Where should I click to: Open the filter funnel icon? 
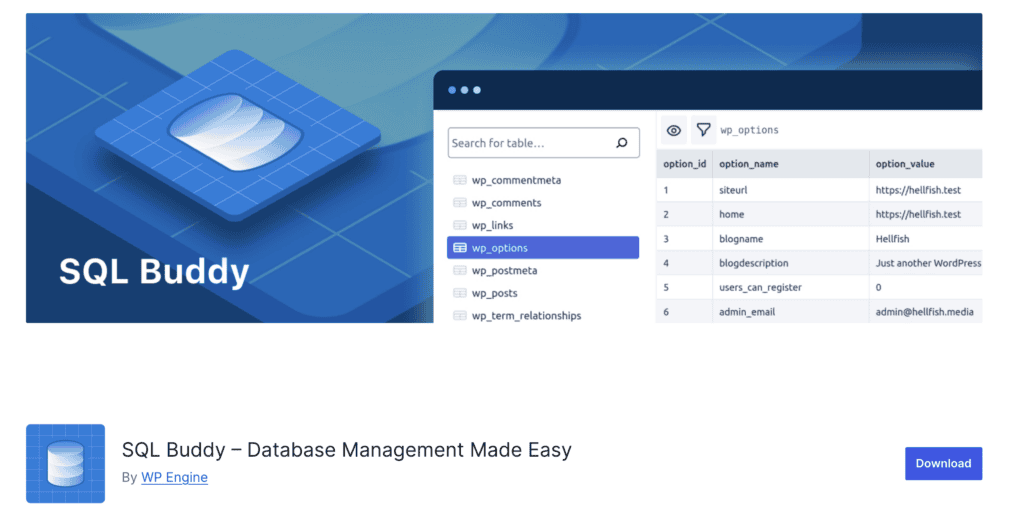703,130
